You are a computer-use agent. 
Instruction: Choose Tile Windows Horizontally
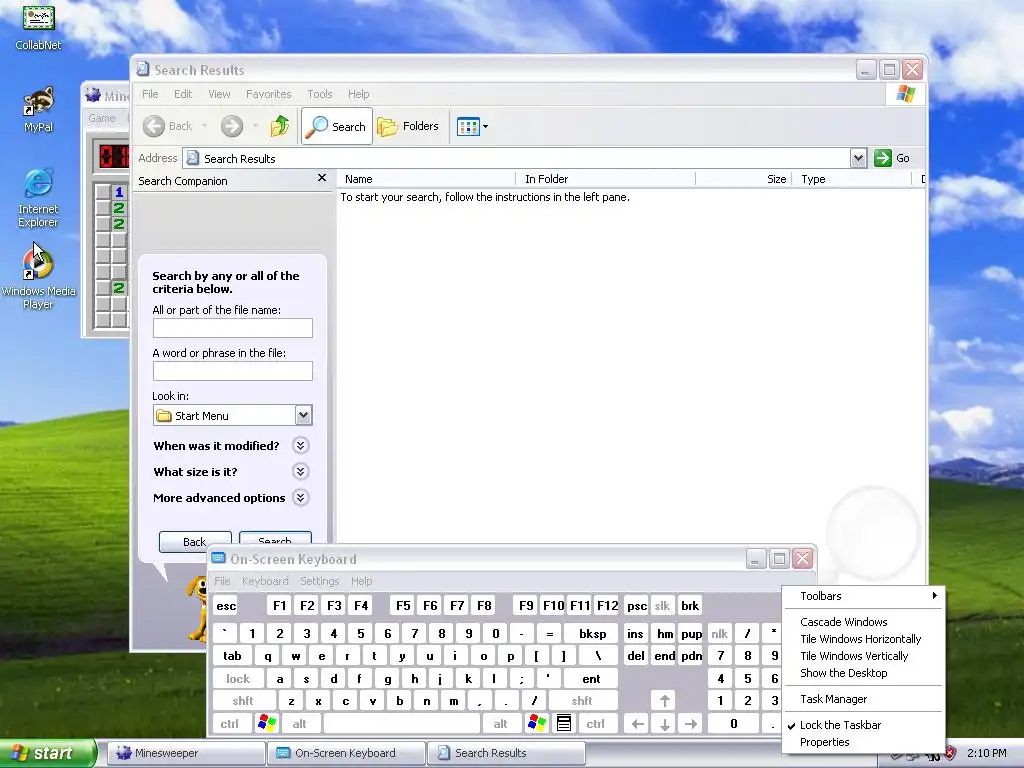pos(863,639)
